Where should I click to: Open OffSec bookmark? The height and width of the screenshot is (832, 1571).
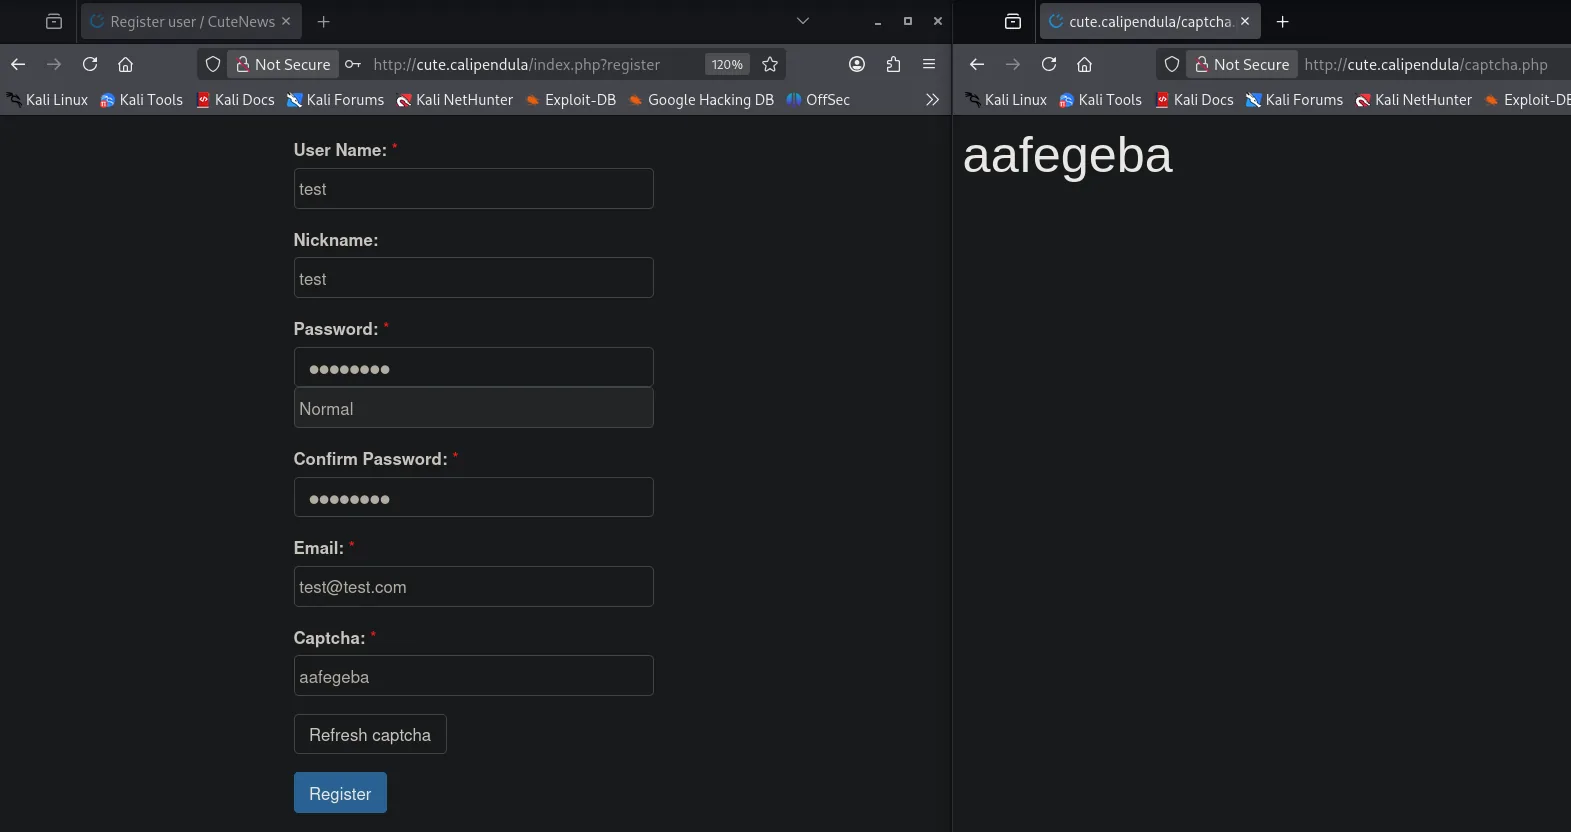pos(818,100)
